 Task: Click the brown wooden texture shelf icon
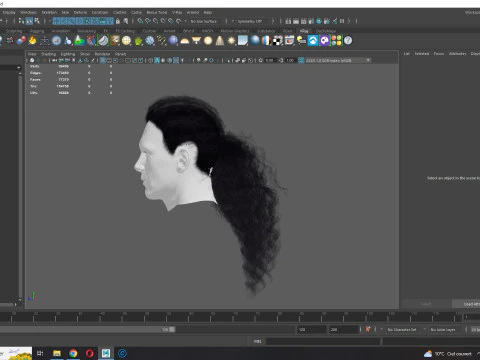click(x=115, y=41)
